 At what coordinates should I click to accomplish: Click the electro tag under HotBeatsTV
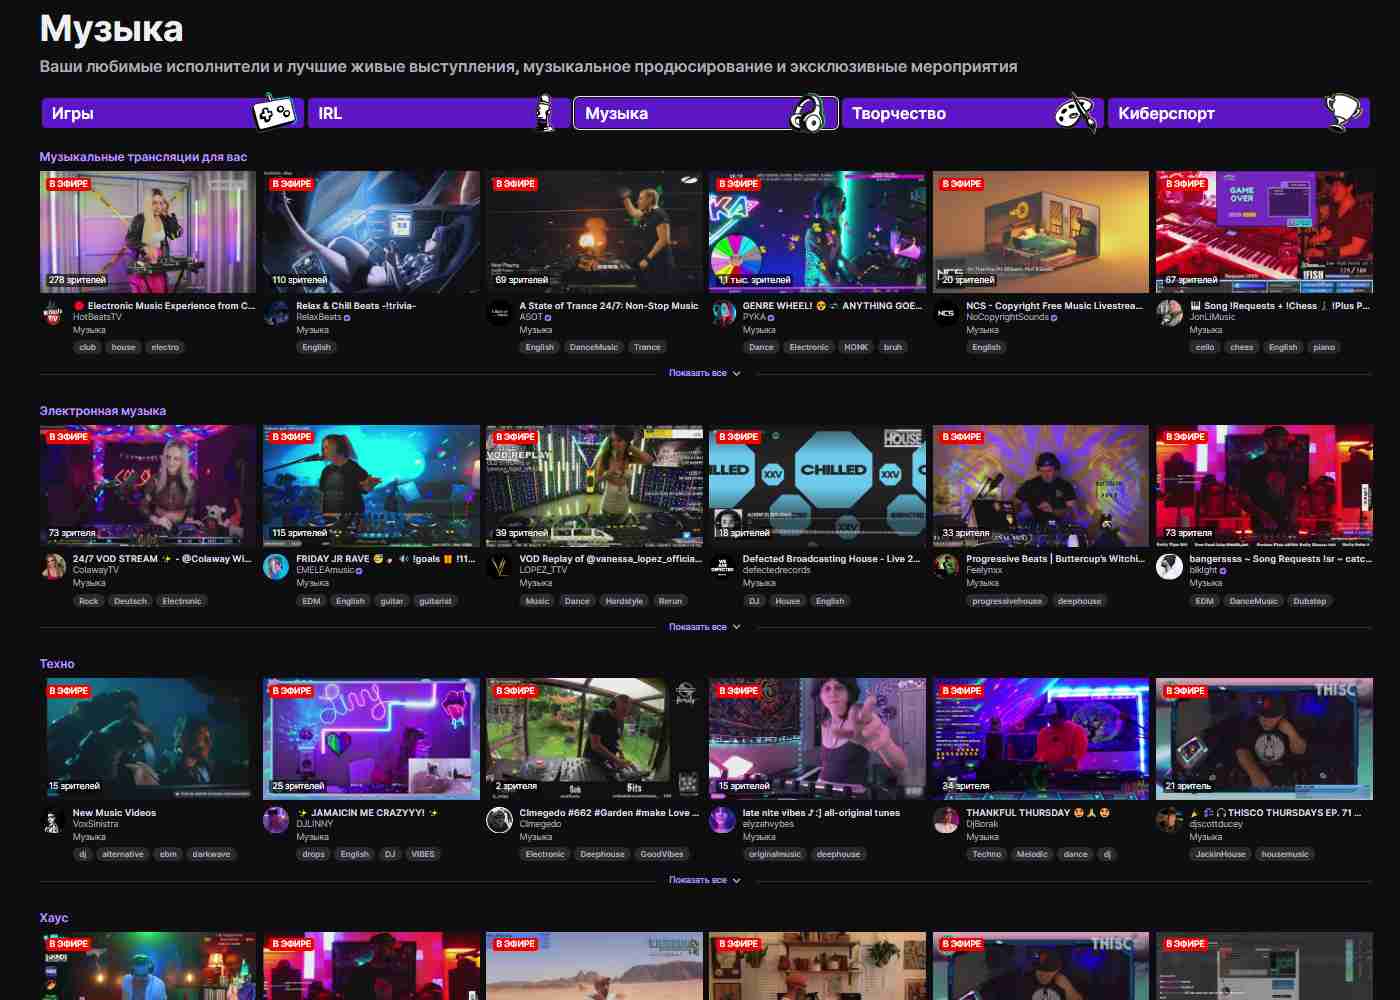(x=165, y=347)
